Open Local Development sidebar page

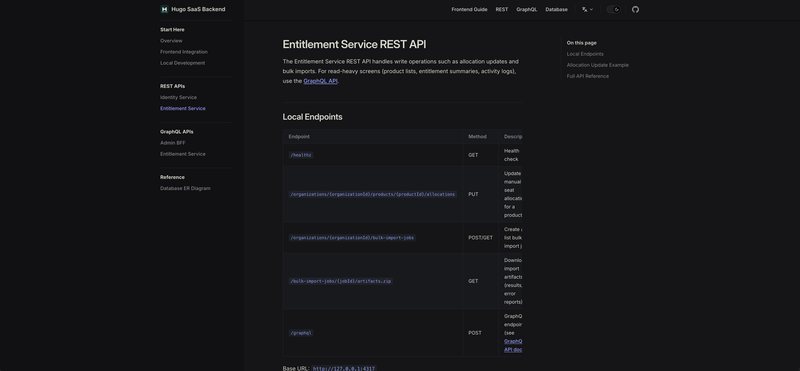(x=182, y=63)
